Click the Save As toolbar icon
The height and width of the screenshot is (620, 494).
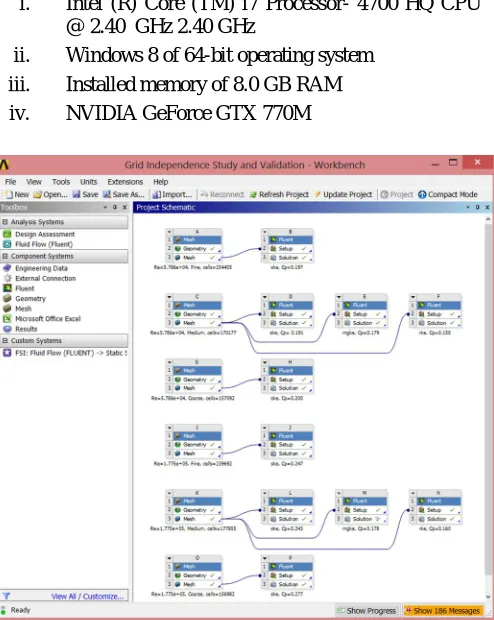107,195
